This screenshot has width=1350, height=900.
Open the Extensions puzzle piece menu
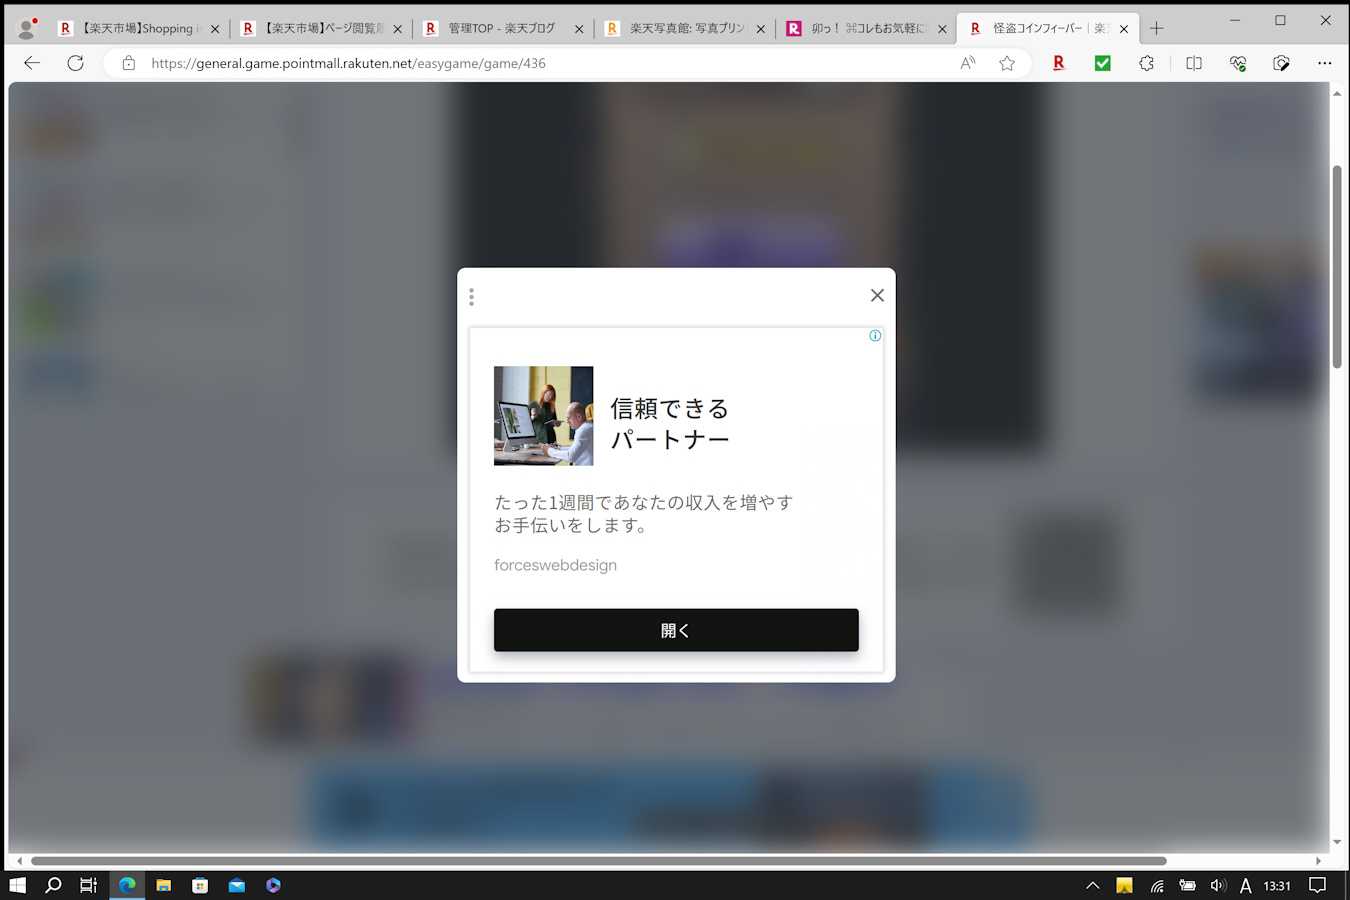1146,63
